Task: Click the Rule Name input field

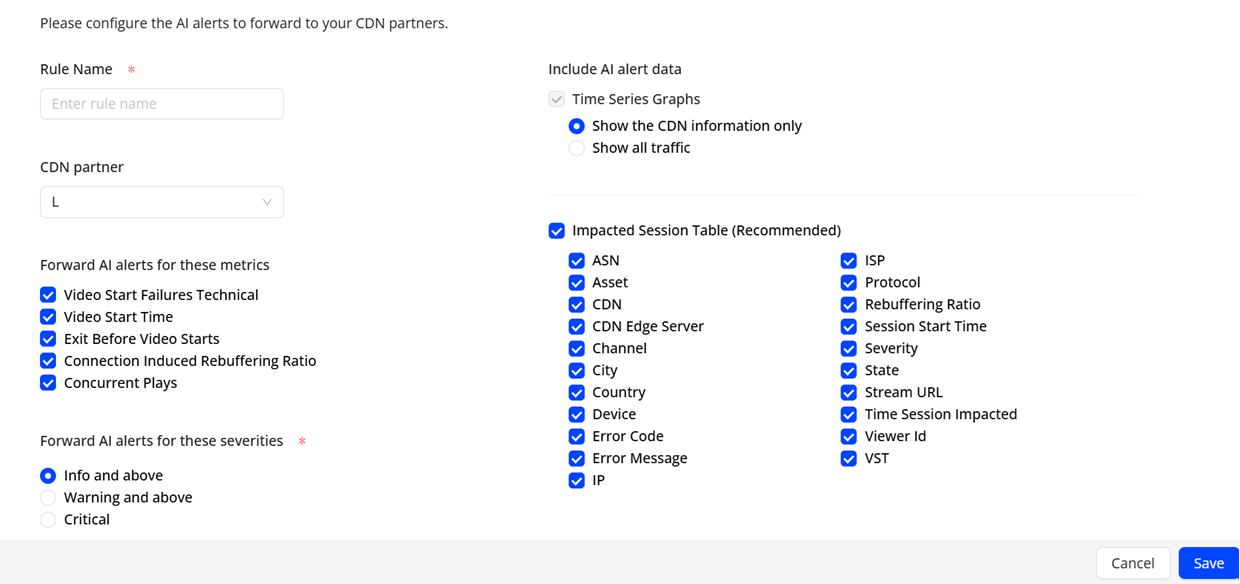Action: [161, 104]
